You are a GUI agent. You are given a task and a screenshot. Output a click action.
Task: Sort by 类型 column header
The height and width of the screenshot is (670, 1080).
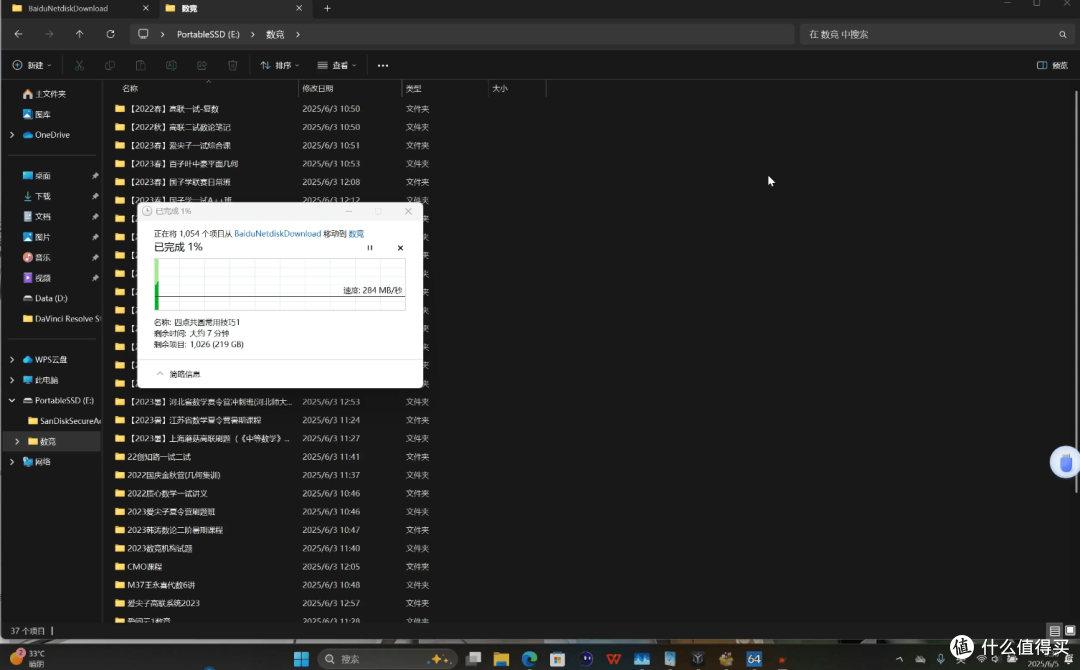[x=413, y=88]
